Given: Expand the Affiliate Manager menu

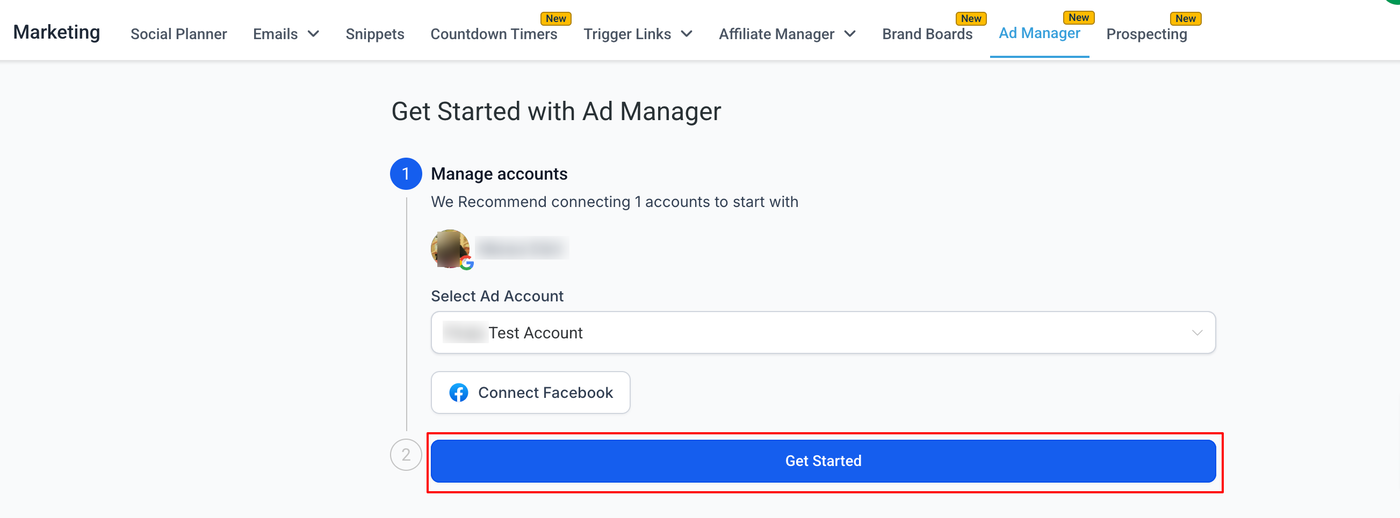Looking at the screenshot, I should click(787, 34).
